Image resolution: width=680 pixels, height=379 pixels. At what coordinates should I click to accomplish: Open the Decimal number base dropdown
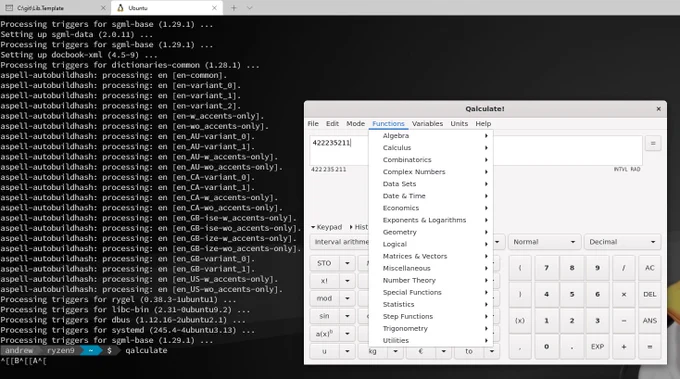[622, 242]
